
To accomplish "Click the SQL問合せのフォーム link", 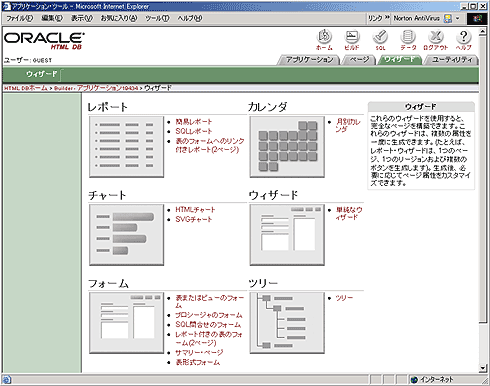I will tap(208, 324).
